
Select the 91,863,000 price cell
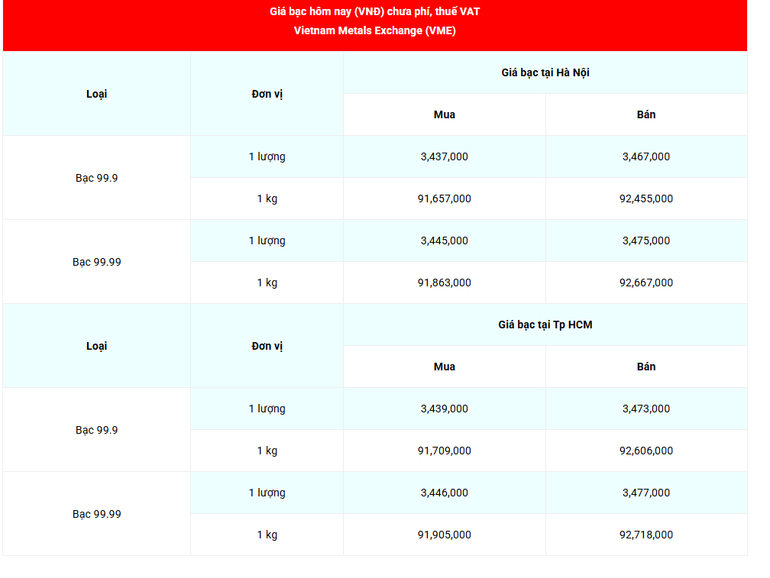[444, 283]
